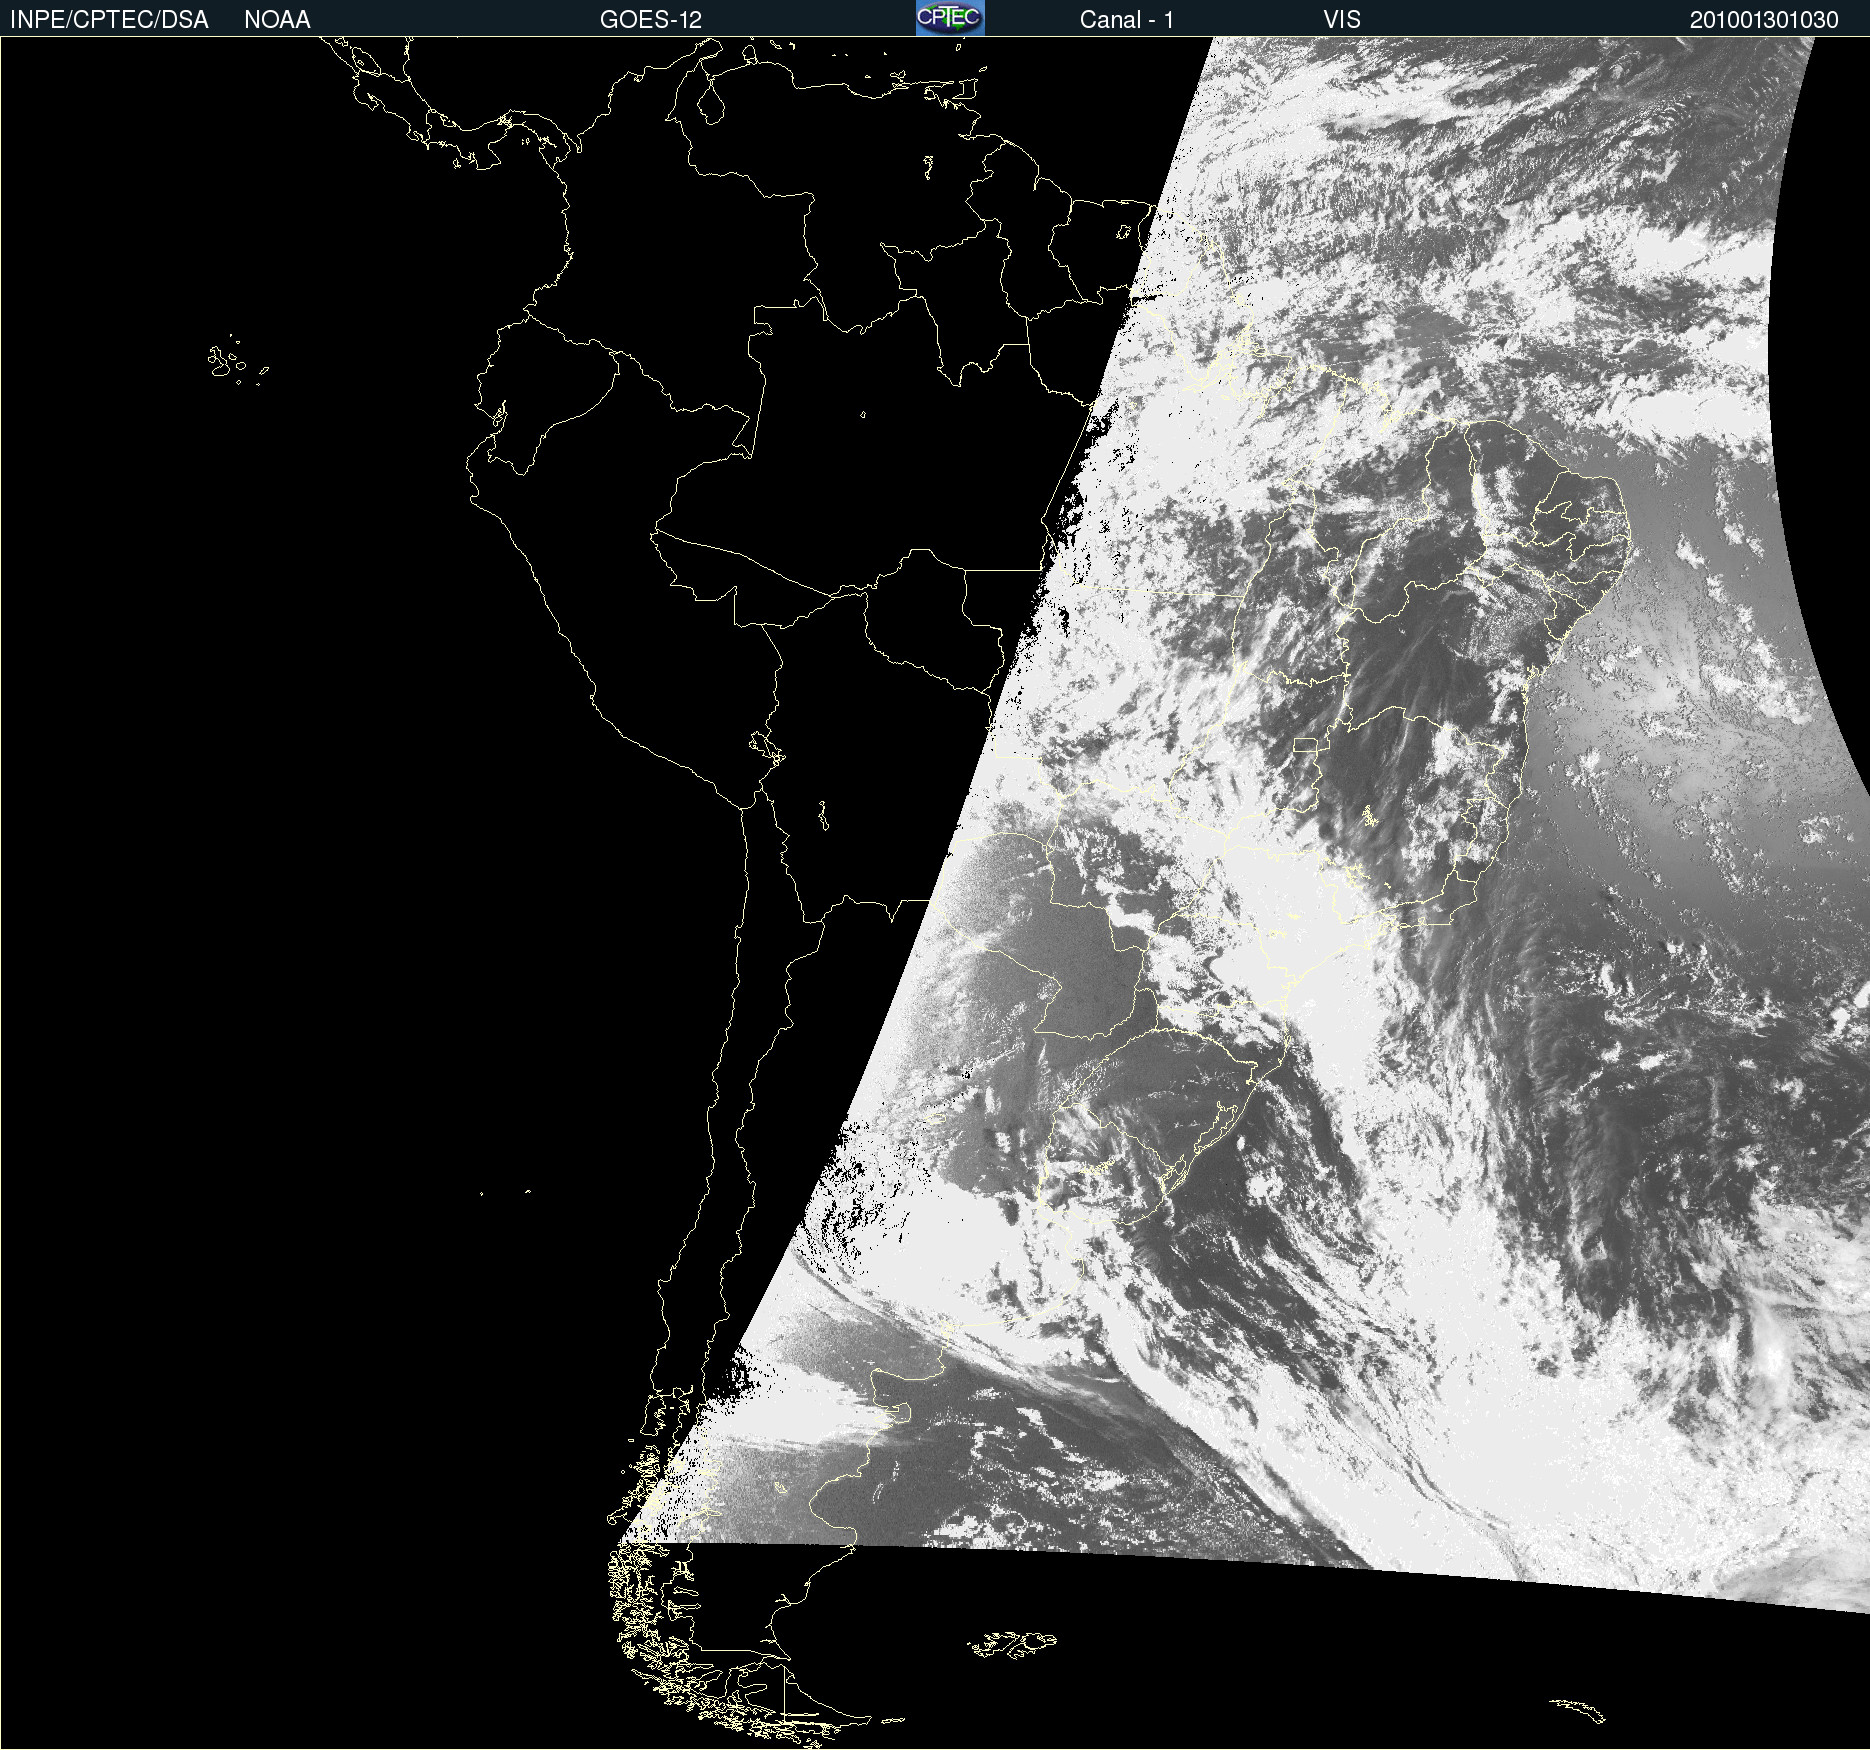Click the INPE/CPTEC/DSA header label
This screenshot has height=1750, width=1870.
[109, 20]
